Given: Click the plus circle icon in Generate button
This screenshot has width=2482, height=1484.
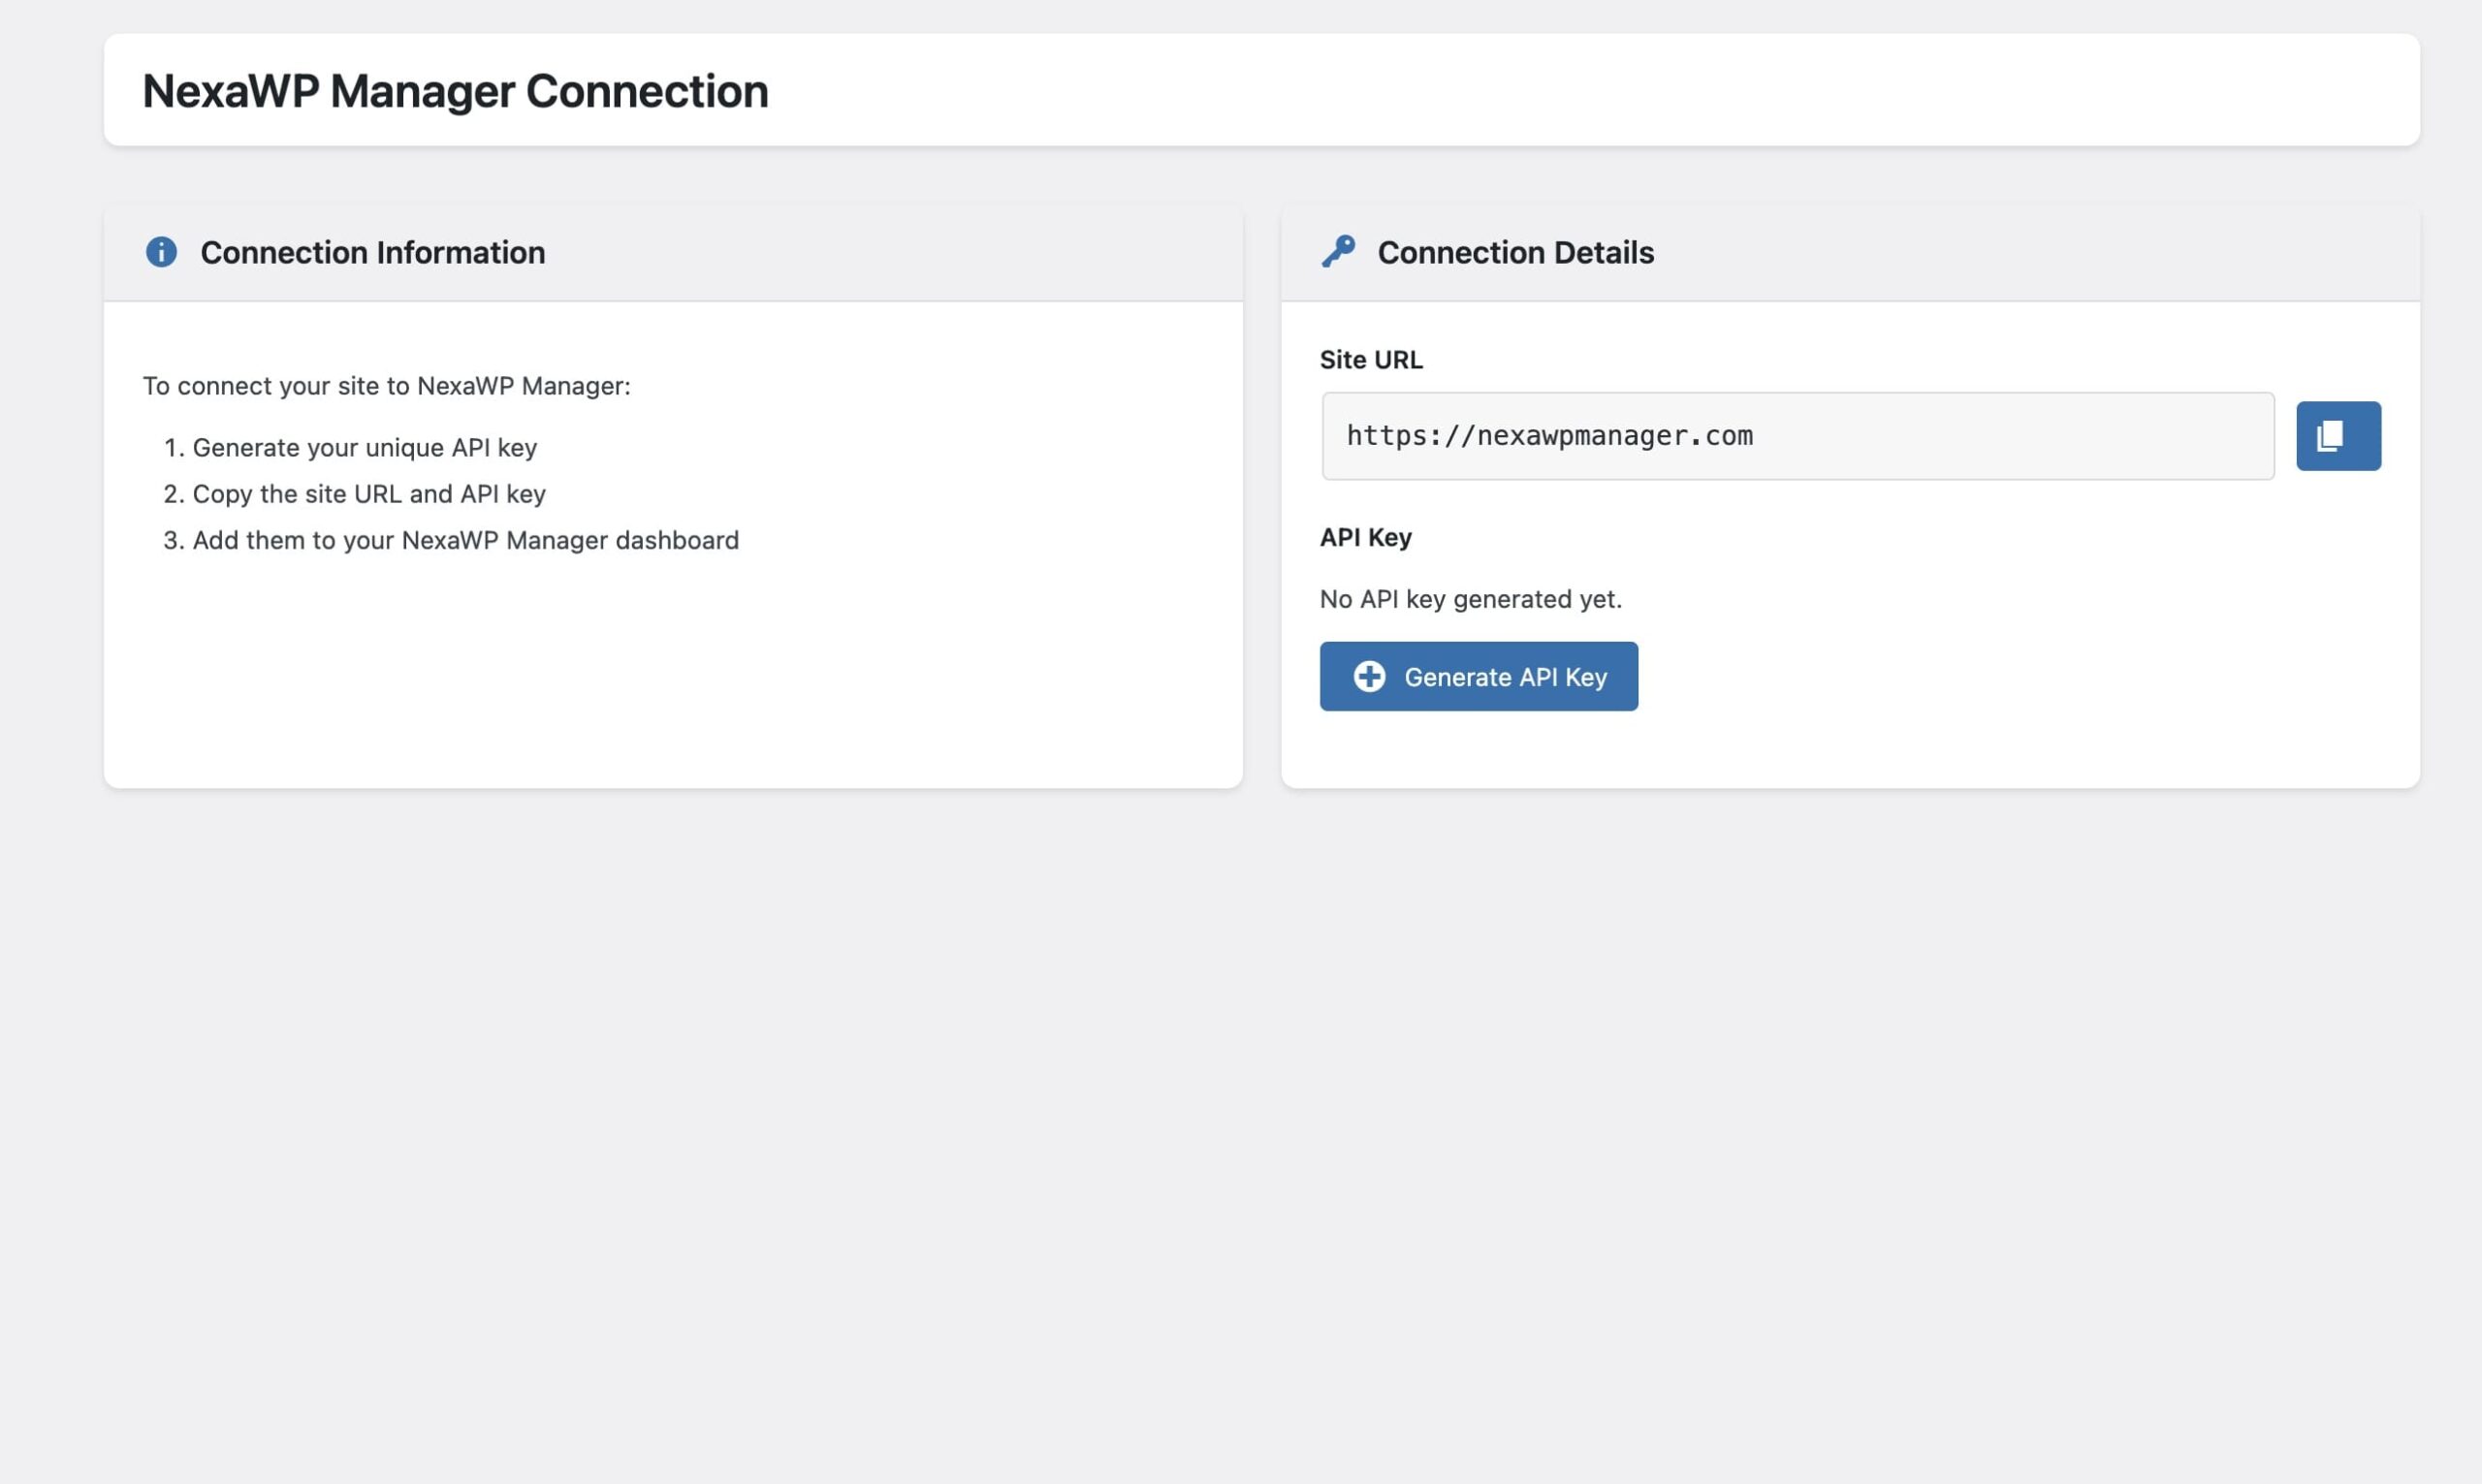Looking at the screenshot, I should point(1369,677).
